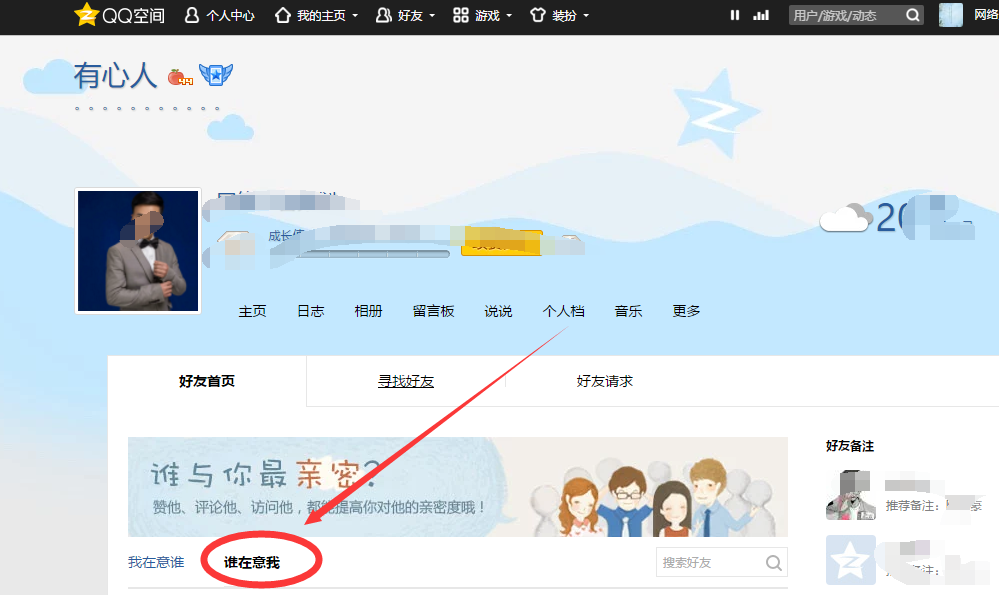Switch to the 好友请求 tab
The image size is (999, 595).
click(x=604, y=381)
